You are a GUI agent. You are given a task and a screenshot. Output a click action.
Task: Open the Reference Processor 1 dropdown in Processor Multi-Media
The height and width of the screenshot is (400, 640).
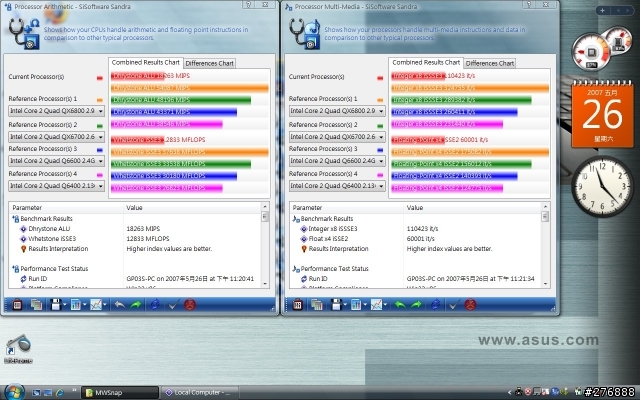tap(337, 111)
